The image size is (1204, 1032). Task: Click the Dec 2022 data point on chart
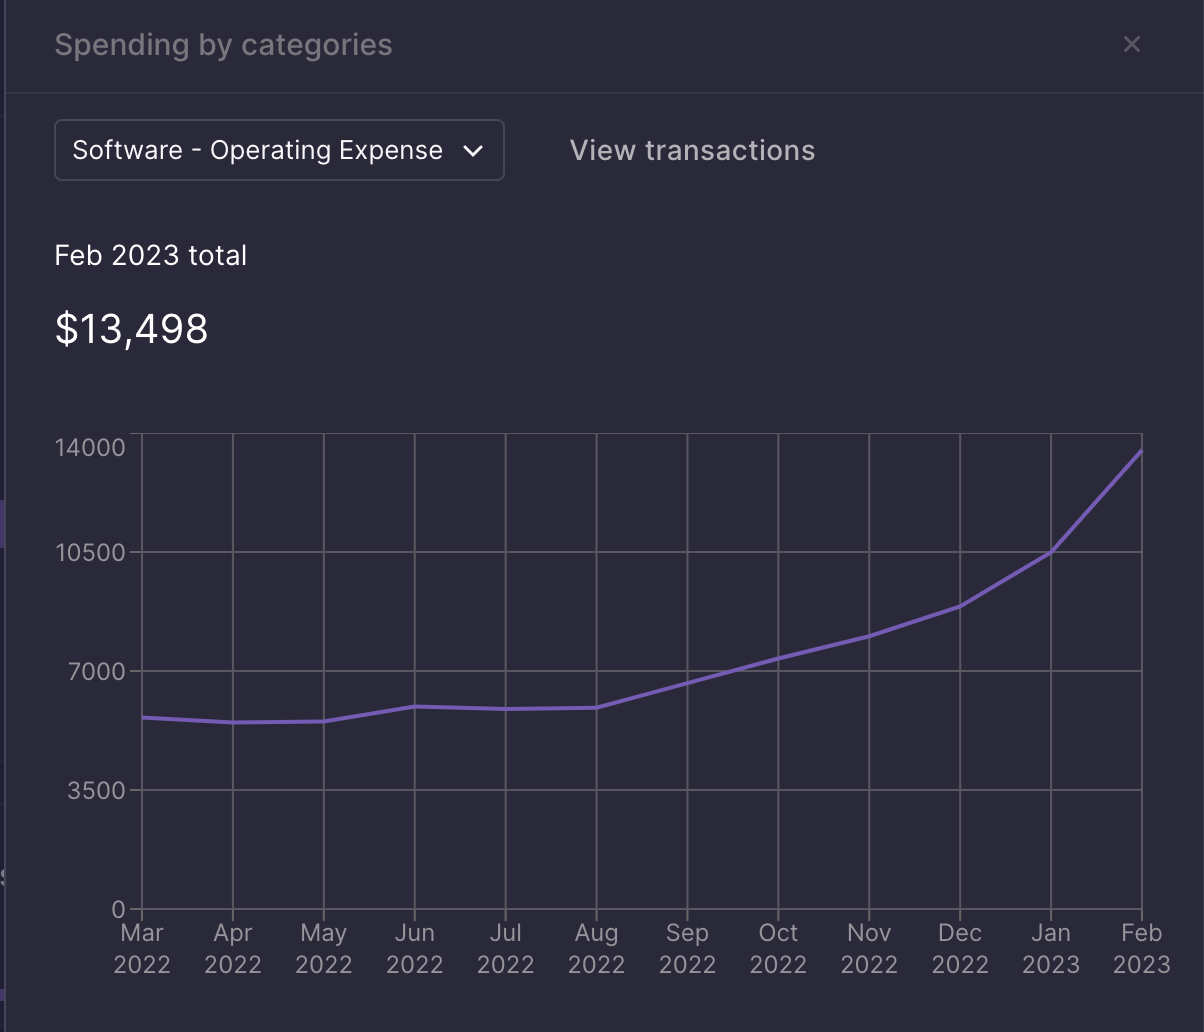[960, 606]
